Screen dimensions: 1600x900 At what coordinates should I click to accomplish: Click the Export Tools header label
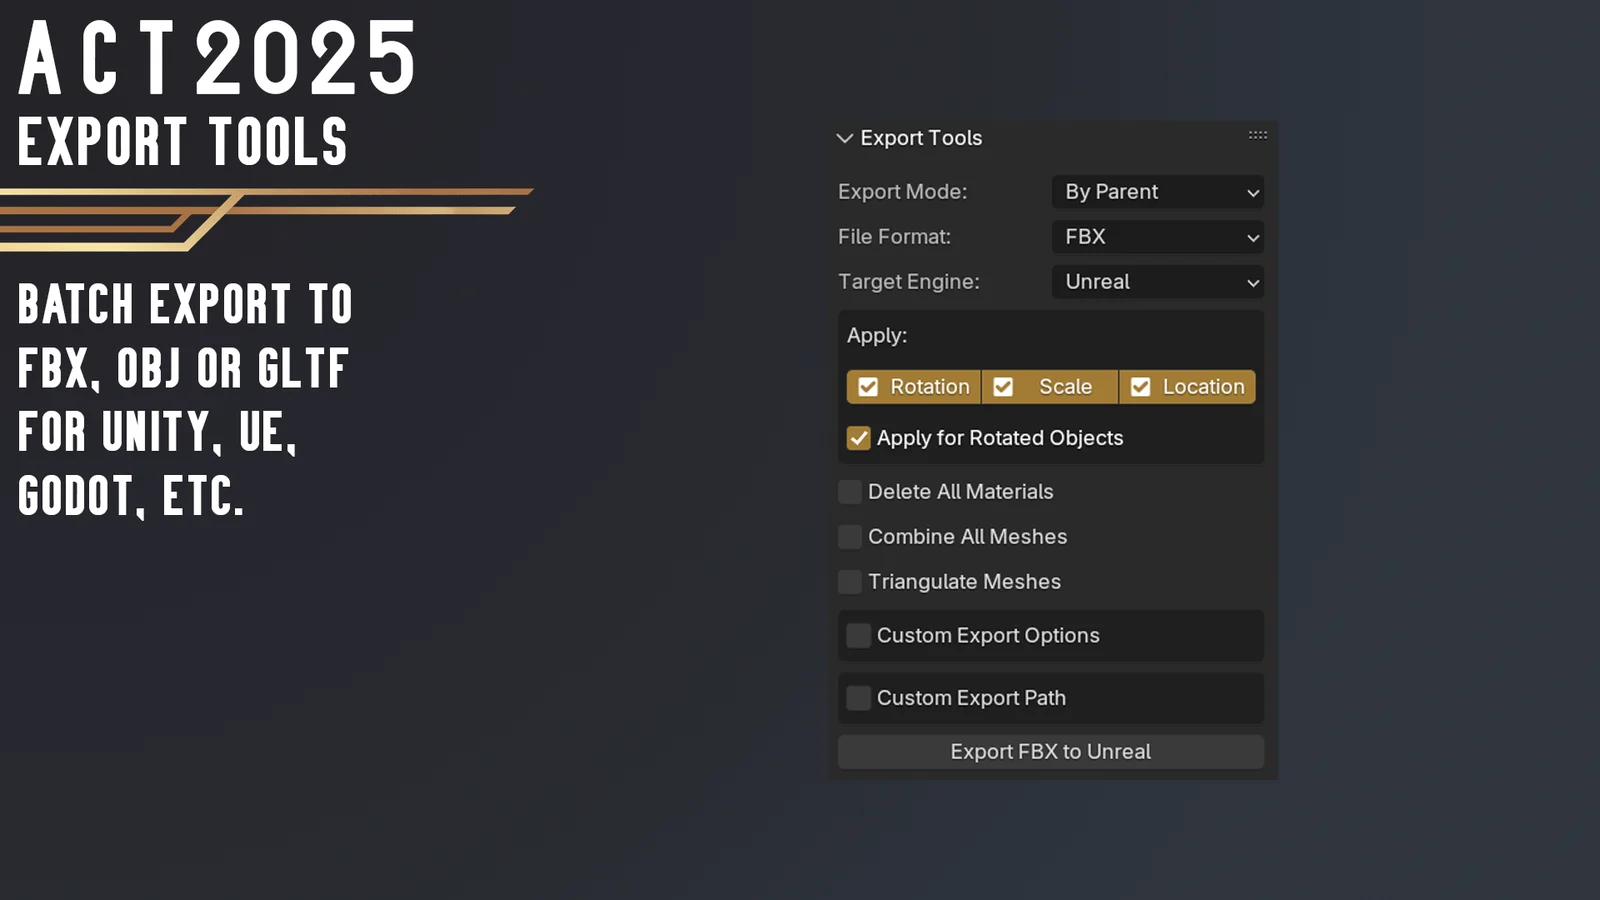coord(920,138)
